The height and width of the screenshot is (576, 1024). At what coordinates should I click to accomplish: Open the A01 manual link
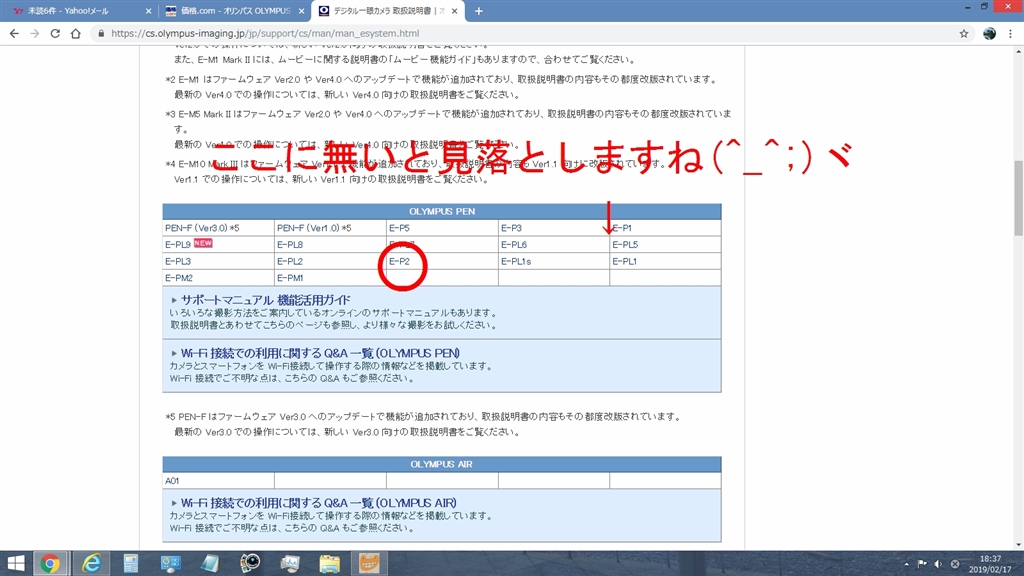point(172,481)
